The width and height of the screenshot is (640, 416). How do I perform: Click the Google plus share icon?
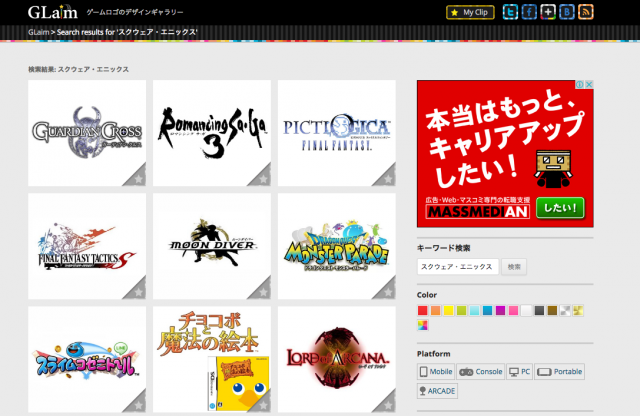(549, 12)
